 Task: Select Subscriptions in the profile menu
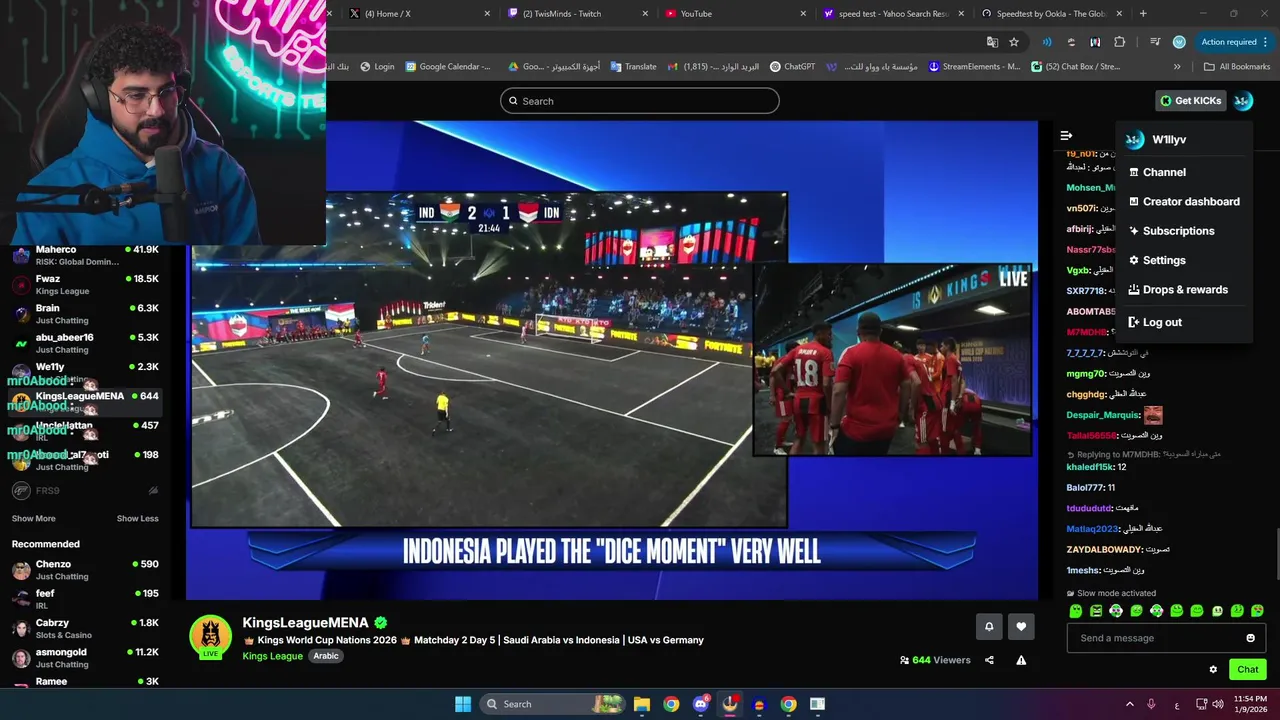(x=1183, y=231)
